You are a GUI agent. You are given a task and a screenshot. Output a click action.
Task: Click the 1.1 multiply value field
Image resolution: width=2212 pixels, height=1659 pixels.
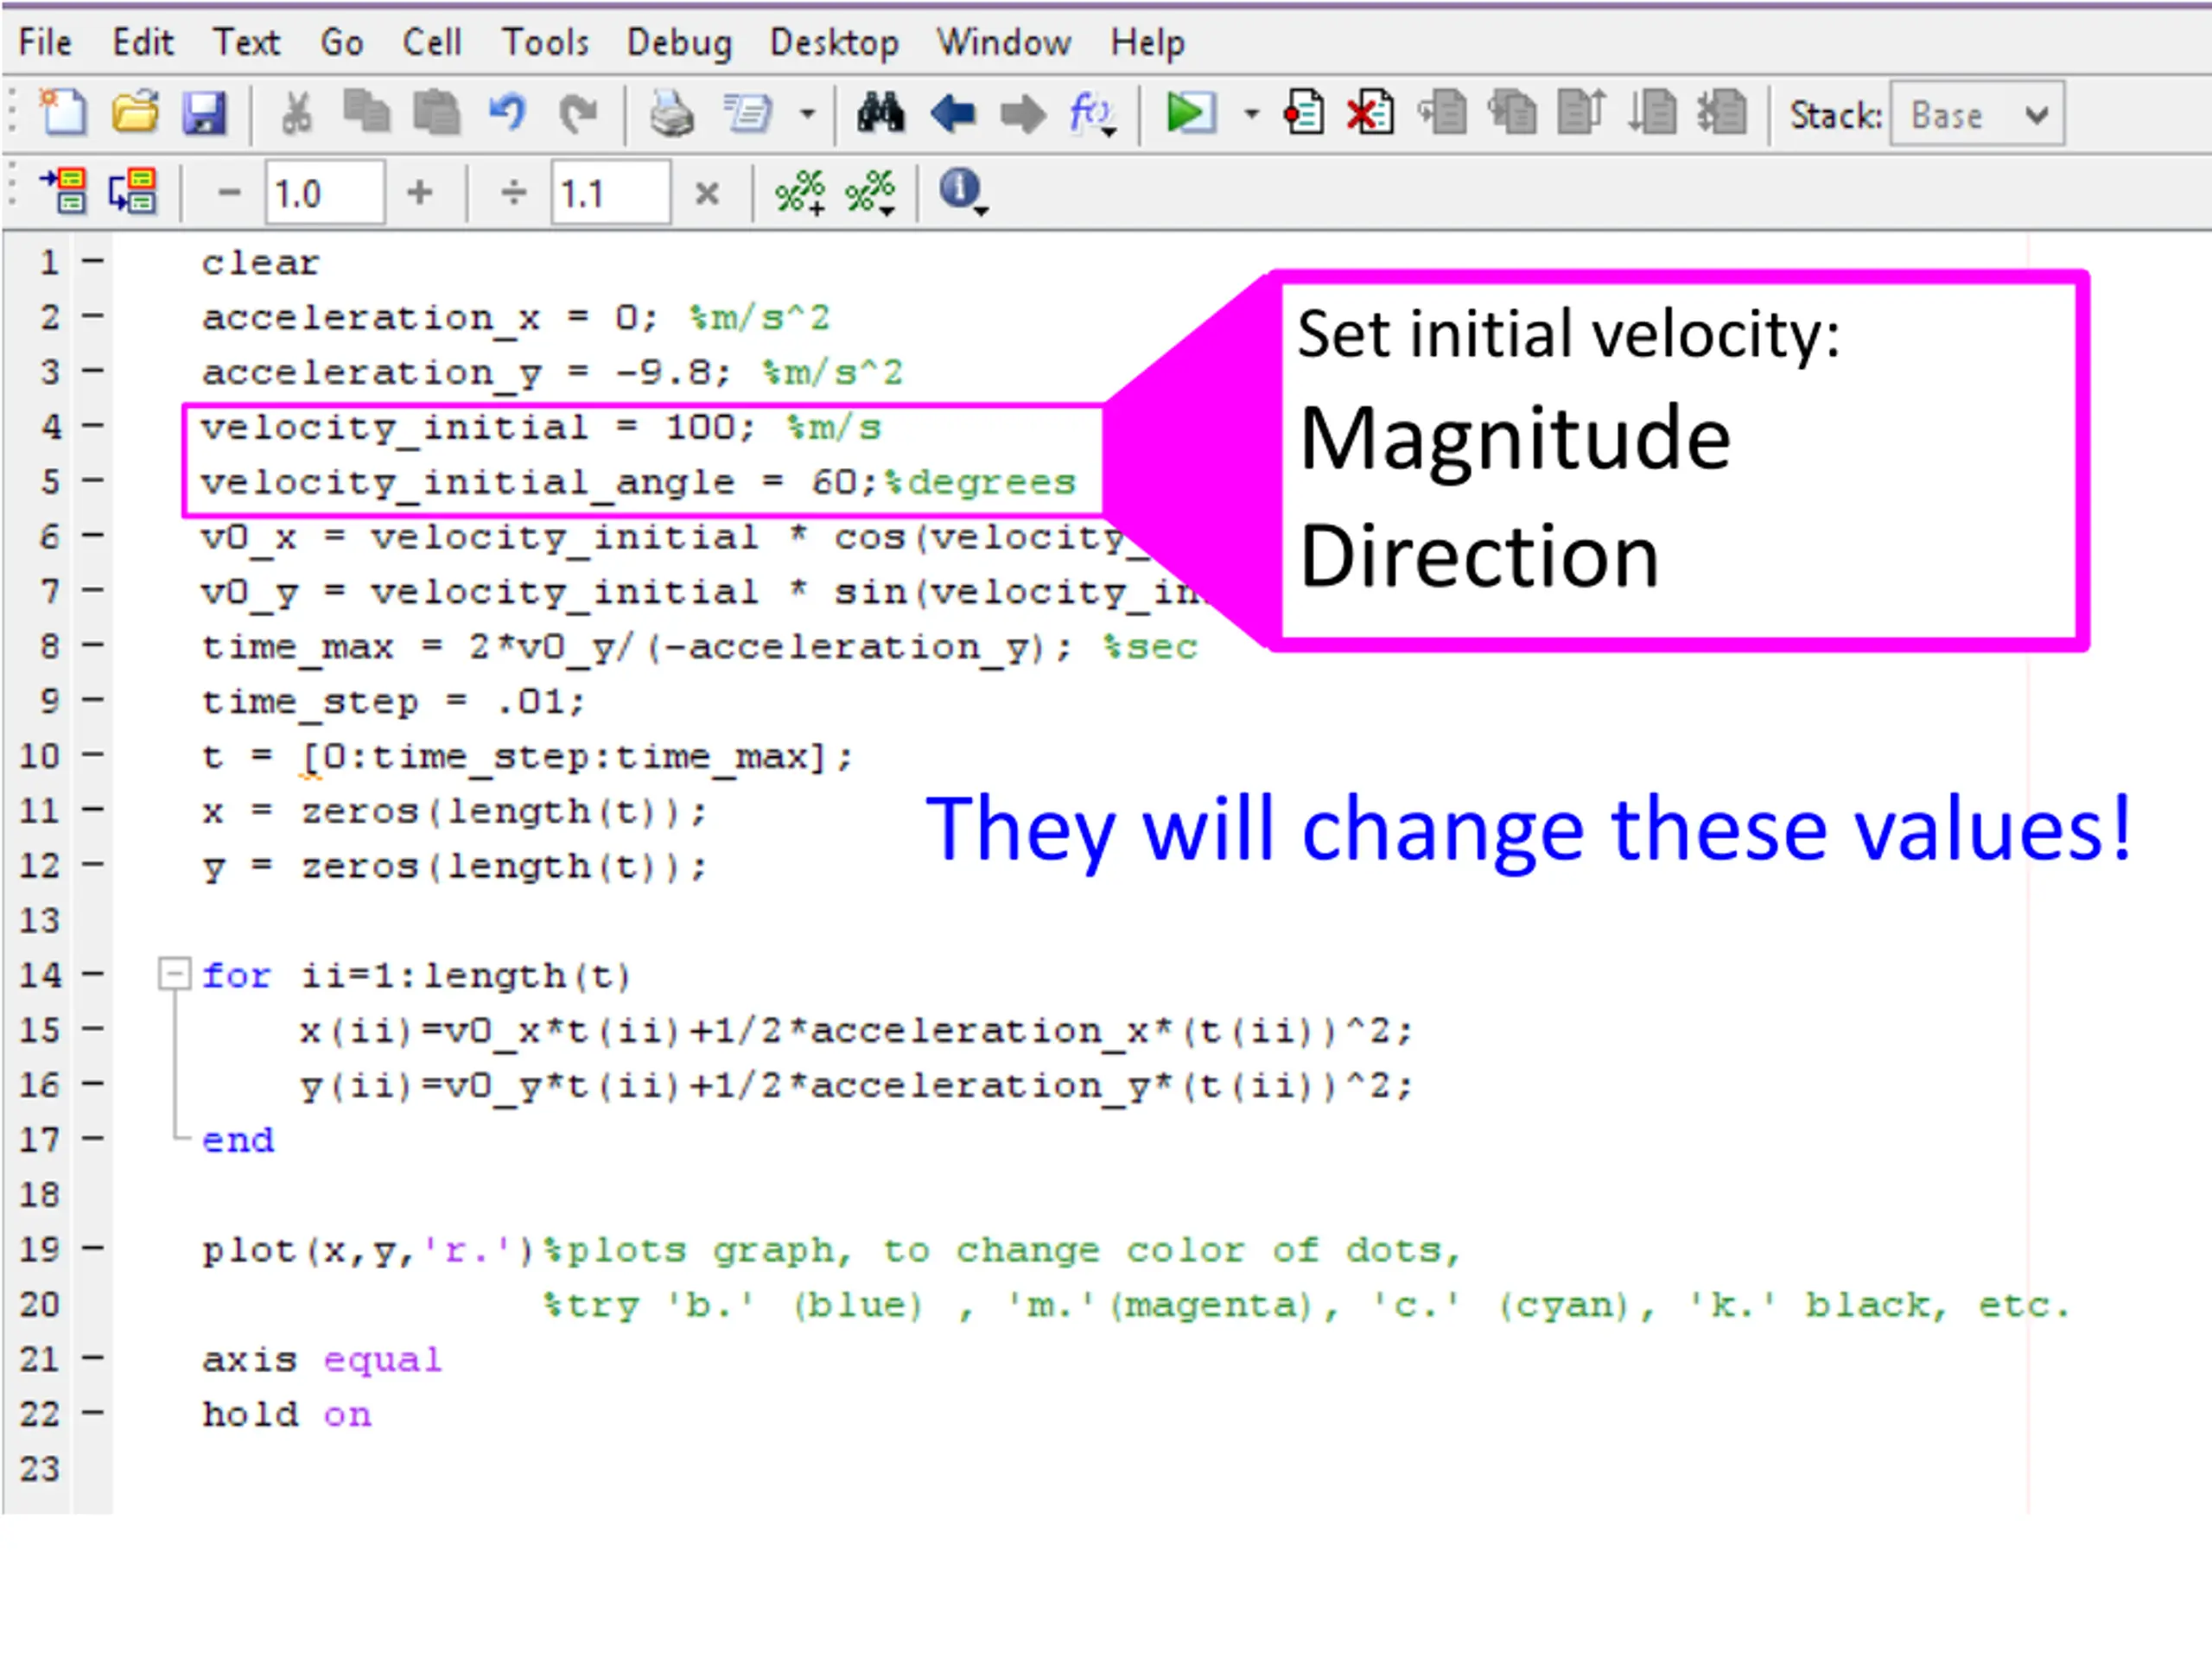point(610,192)
